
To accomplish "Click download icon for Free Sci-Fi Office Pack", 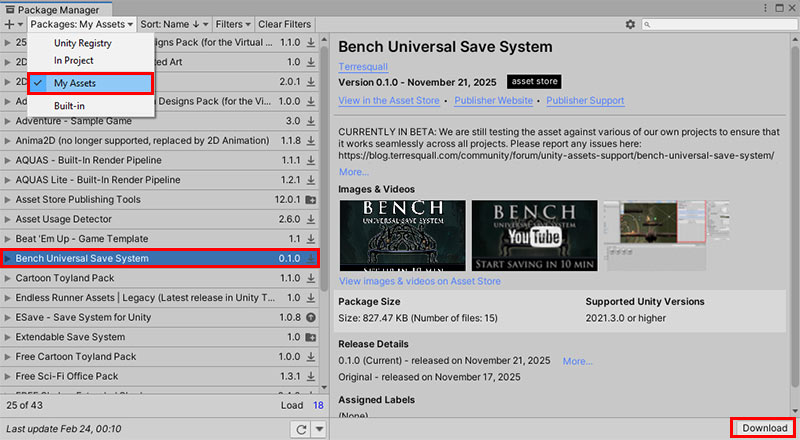I will (x=311, y=376).
